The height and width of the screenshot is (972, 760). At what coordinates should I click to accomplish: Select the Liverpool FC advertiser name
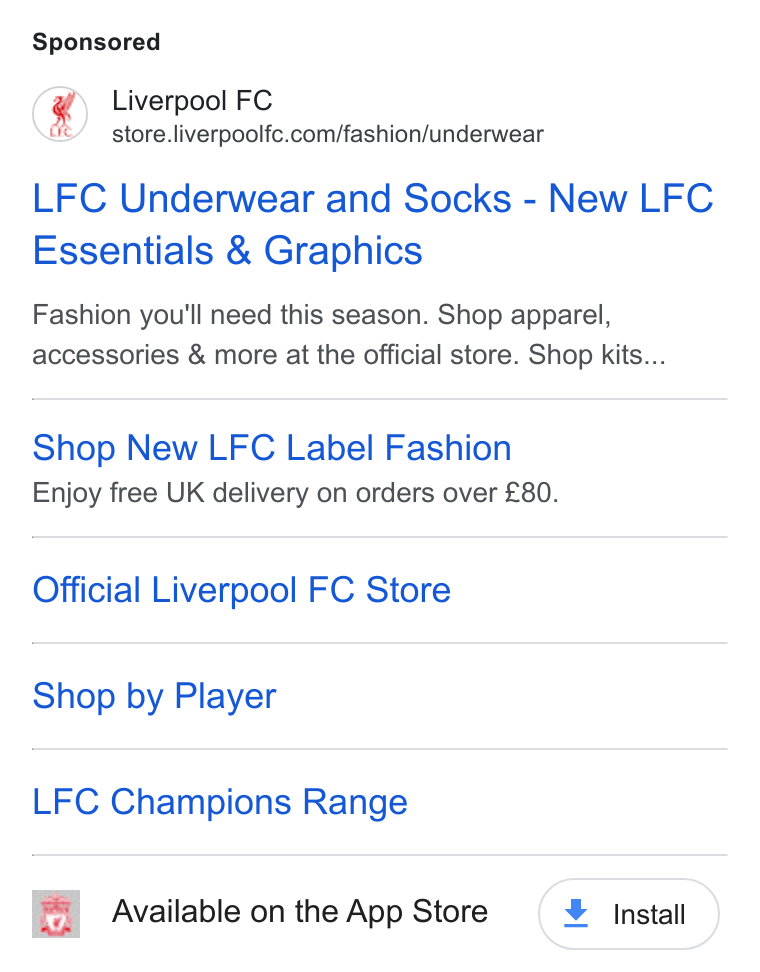[192, 100]
